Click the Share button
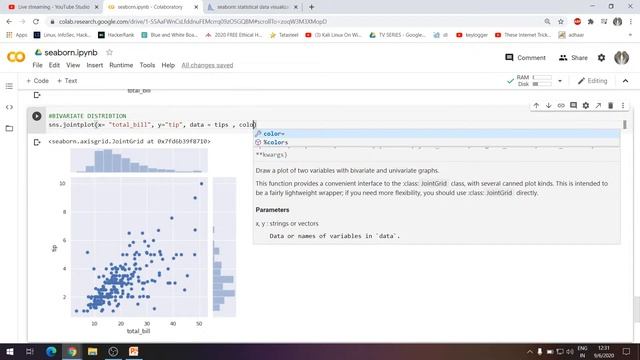 (573, 58)
